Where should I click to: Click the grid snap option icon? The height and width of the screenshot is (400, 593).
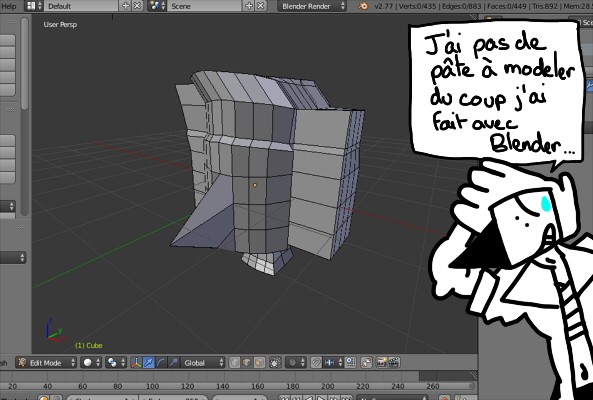(x=351, y=363)
